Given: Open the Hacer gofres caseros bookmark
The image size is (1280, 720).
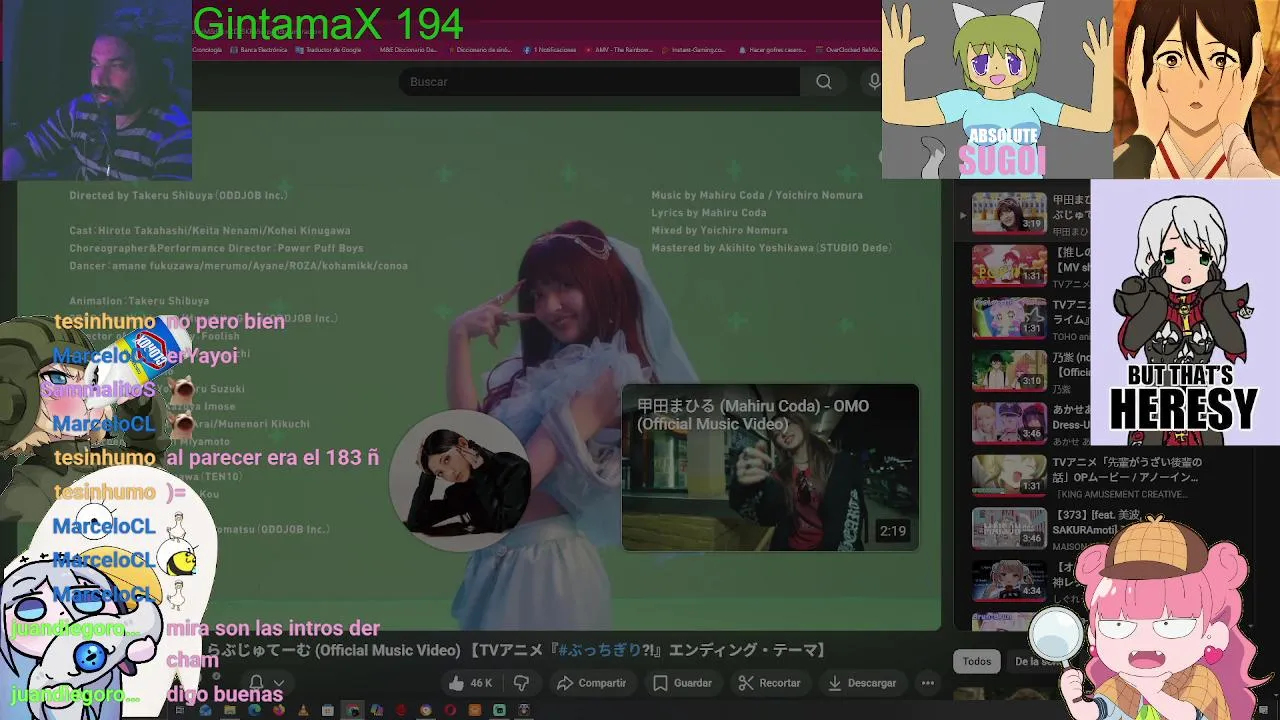Looking at the screenshot, I should [772, 49].
